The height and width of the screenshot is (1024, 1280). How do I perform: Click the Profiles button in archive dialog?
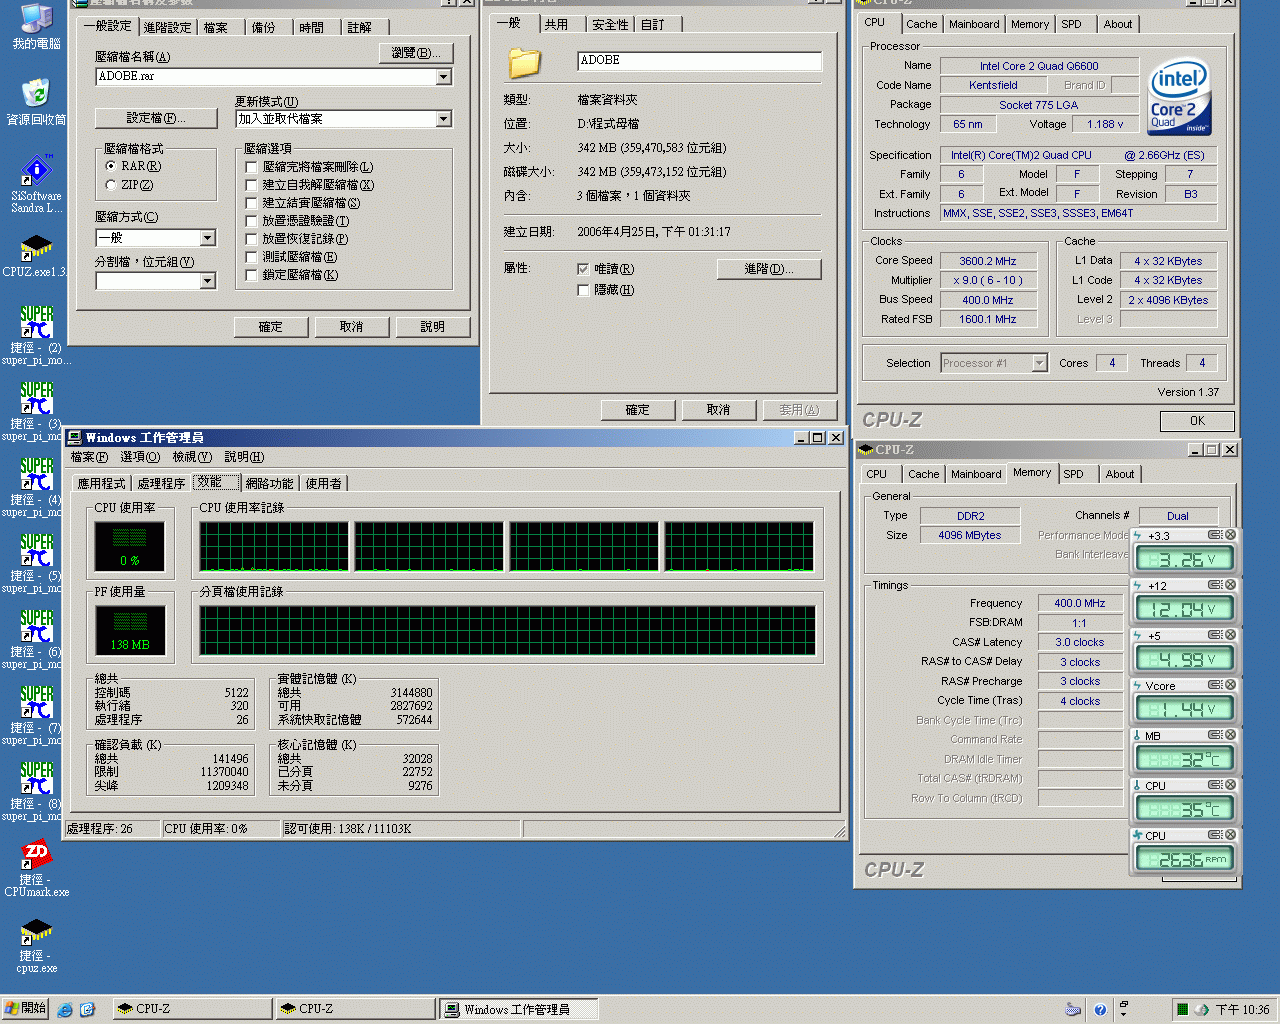(x=156, y=118)
